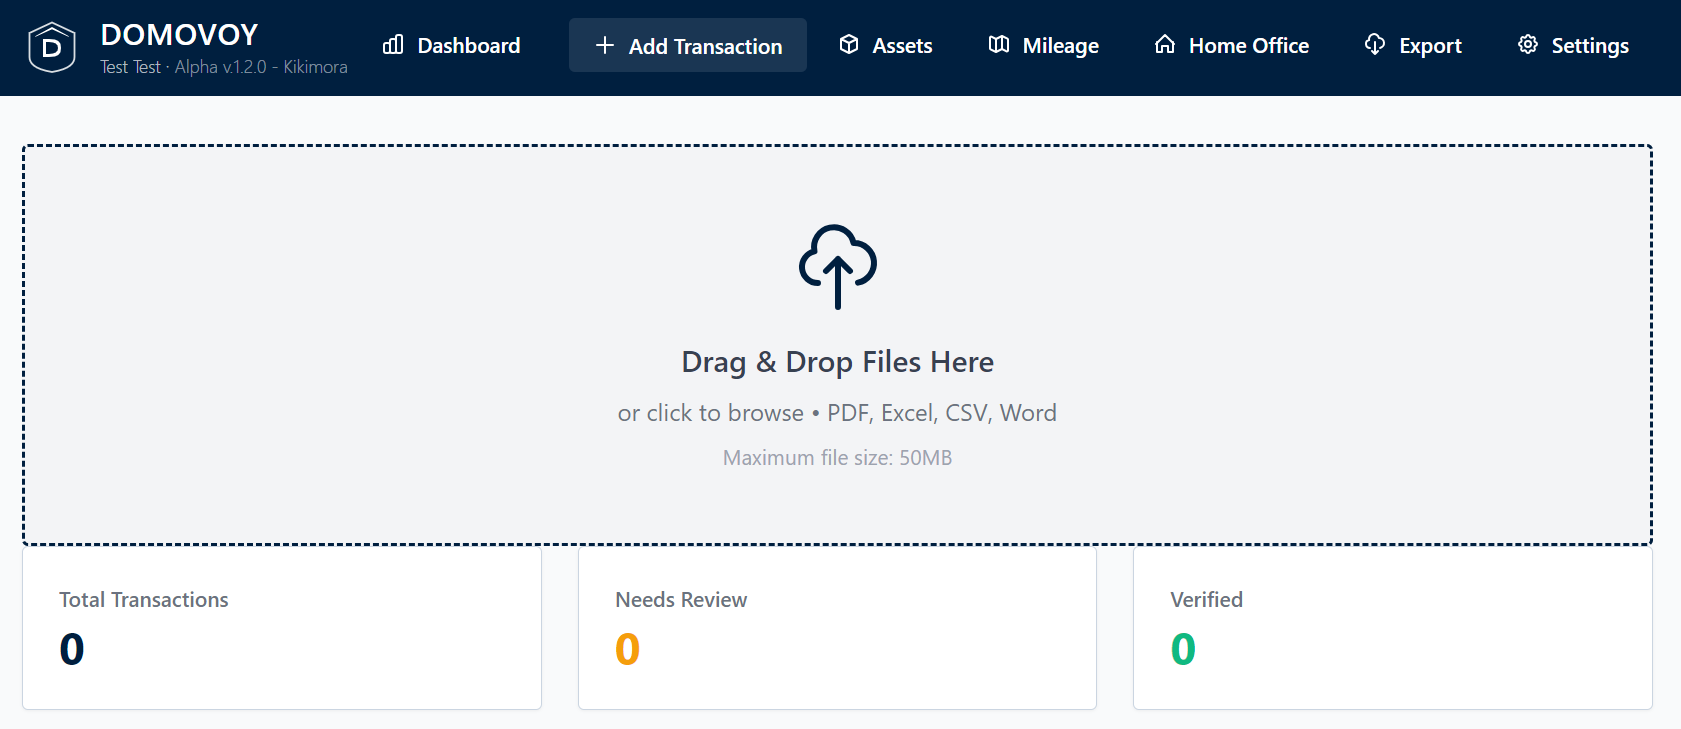Open the Mileage section
Viewport: 1681px width, 729px height.
1044,45
